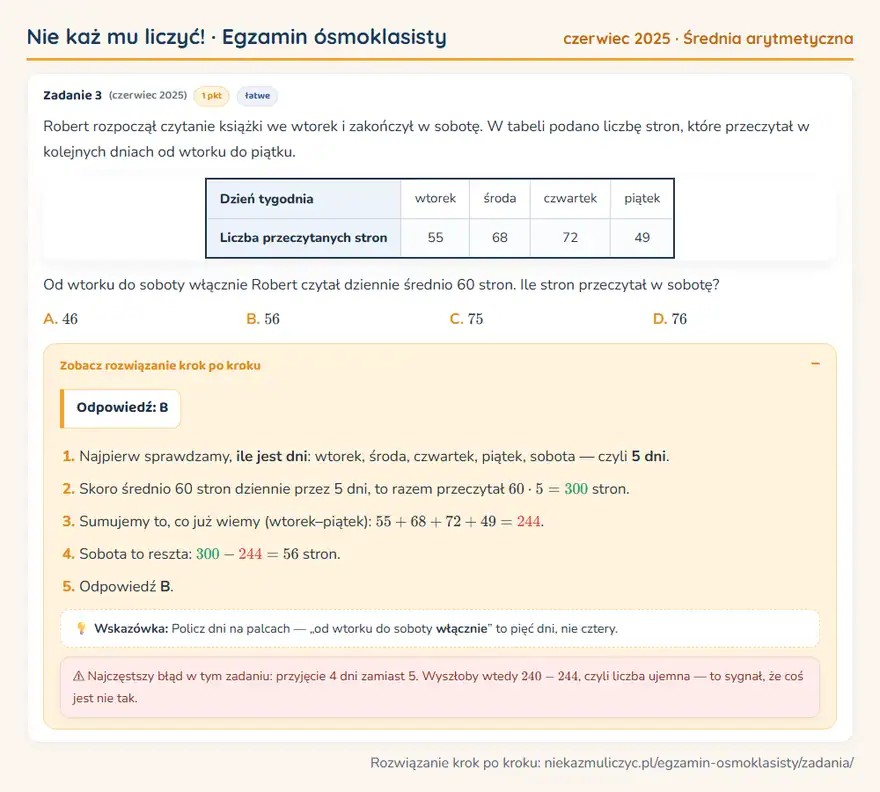Click the intro paragraph starting 'Robert rozpoczął'
Viewport: 880px width, 792px height.
(x=427, y=139)
